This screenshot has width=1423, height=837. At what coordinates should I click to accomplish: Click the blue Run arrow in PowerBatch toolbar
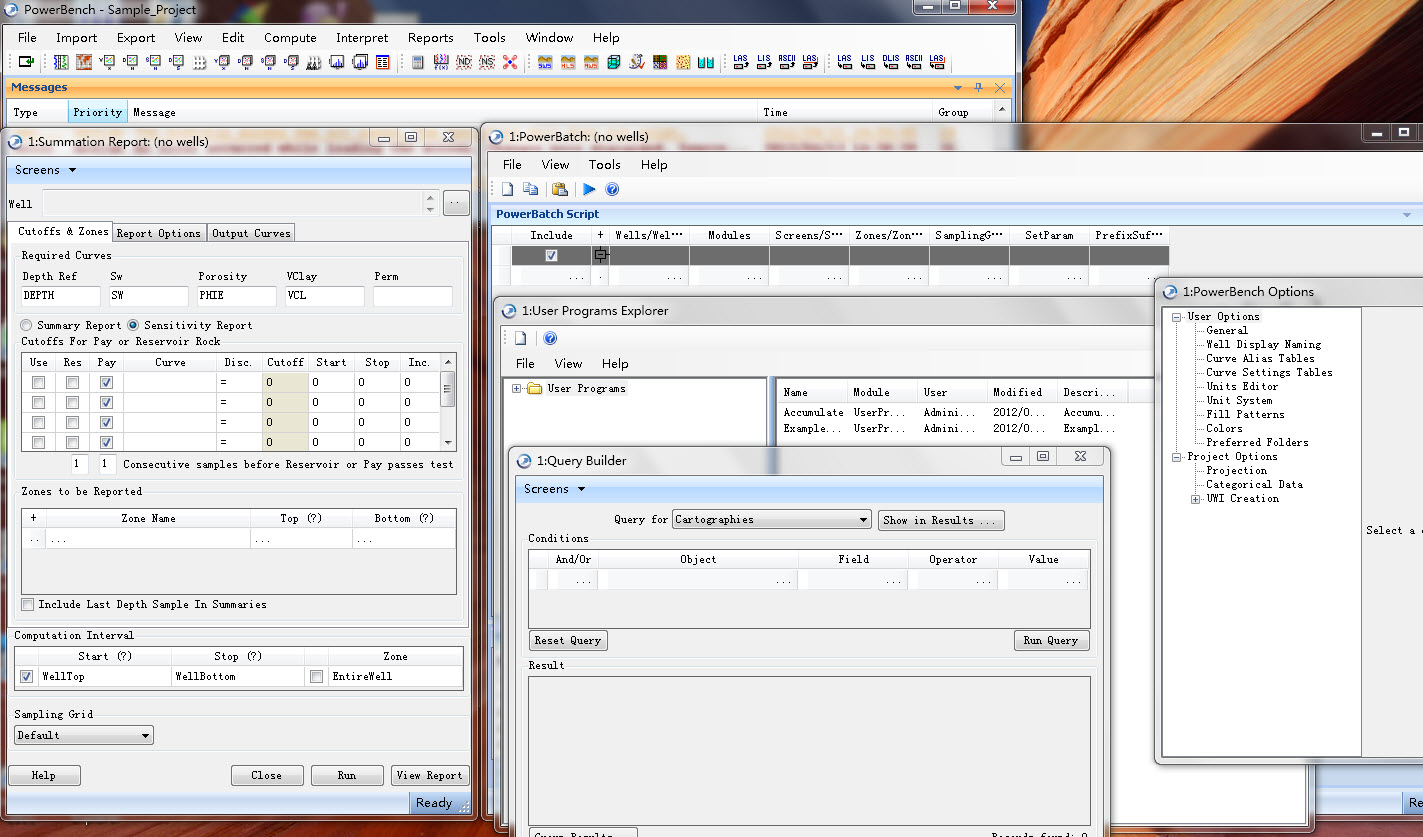(x=590, y=189)
